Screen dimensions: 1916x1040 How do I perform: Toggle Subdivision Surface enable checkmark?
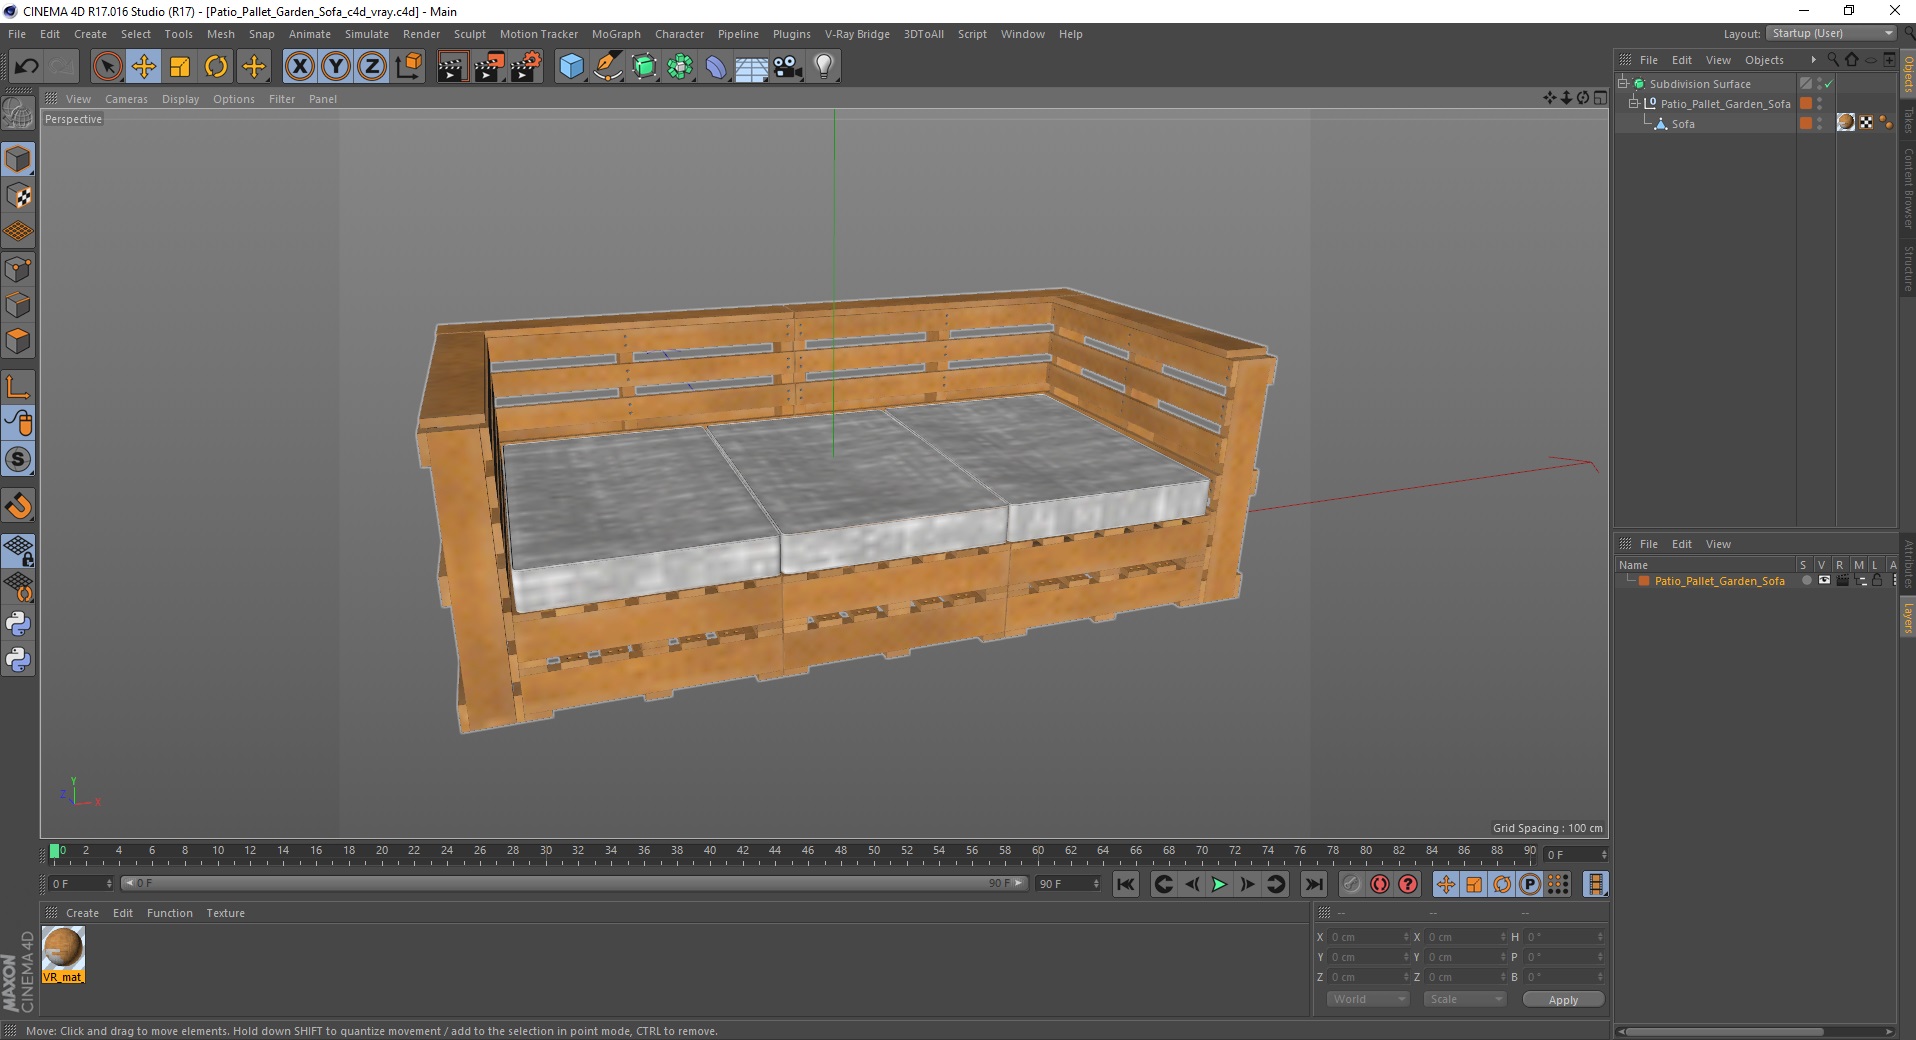coord(1828,84)
